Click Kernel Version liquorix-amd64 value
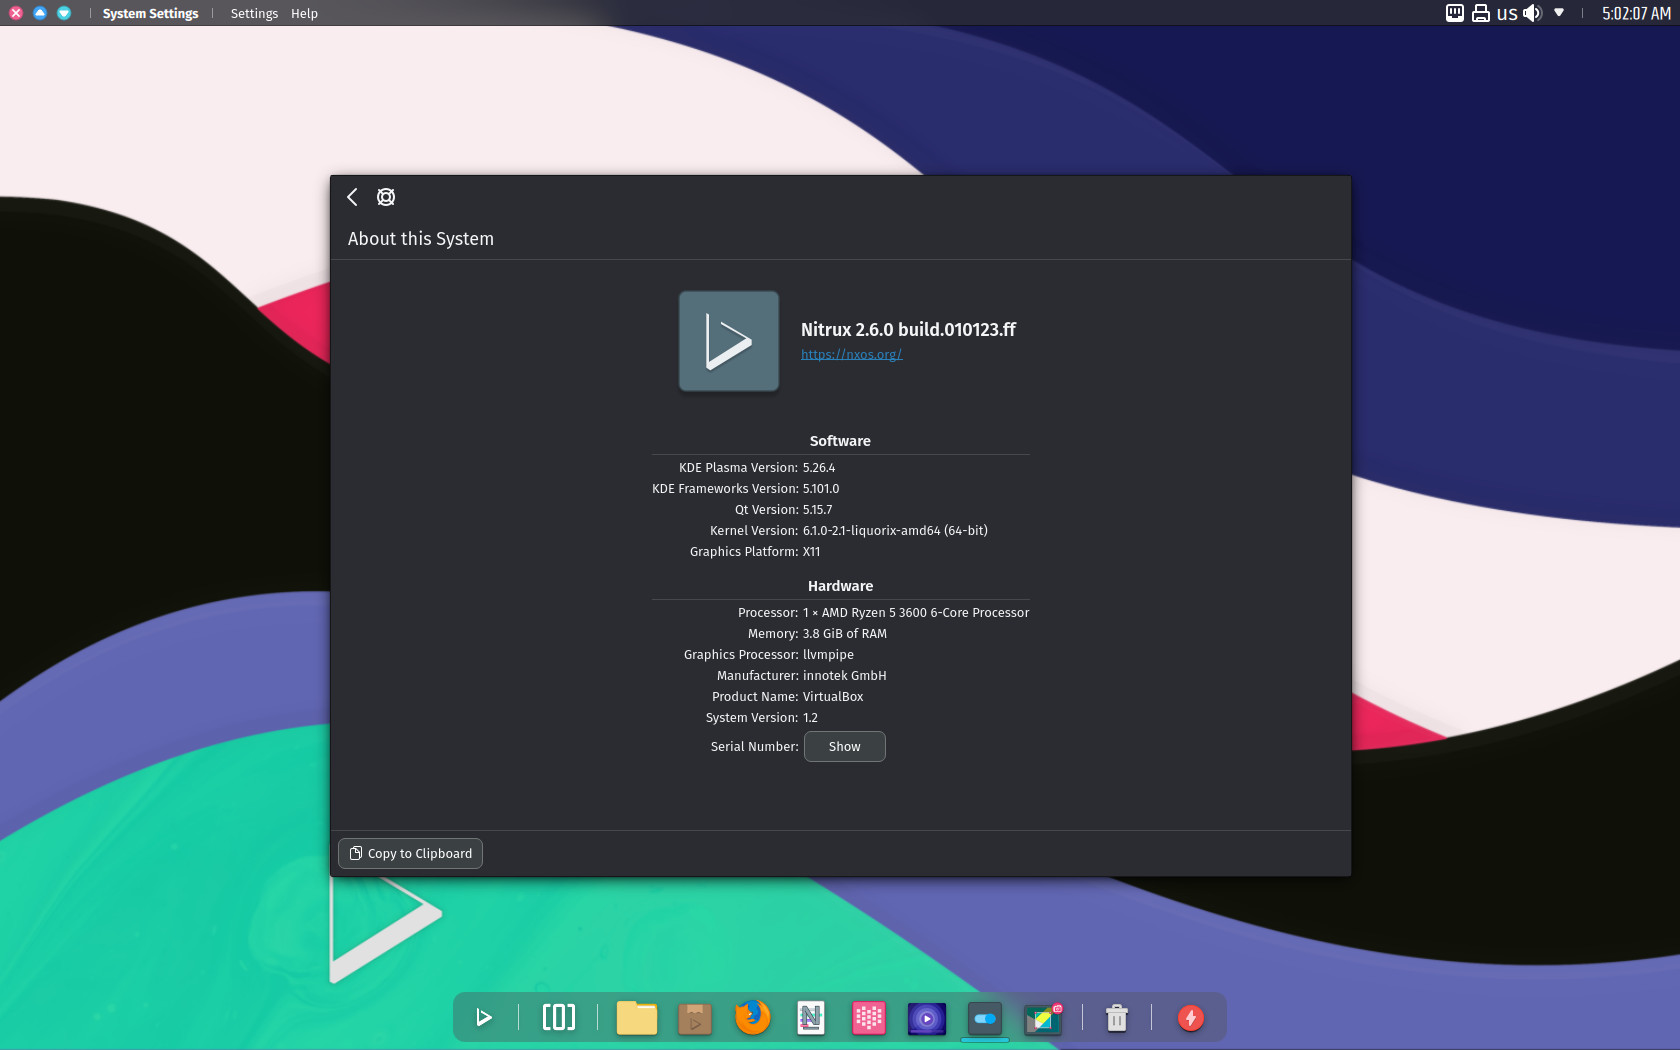Screen dimensions: 1680x1050 [895, 531]
